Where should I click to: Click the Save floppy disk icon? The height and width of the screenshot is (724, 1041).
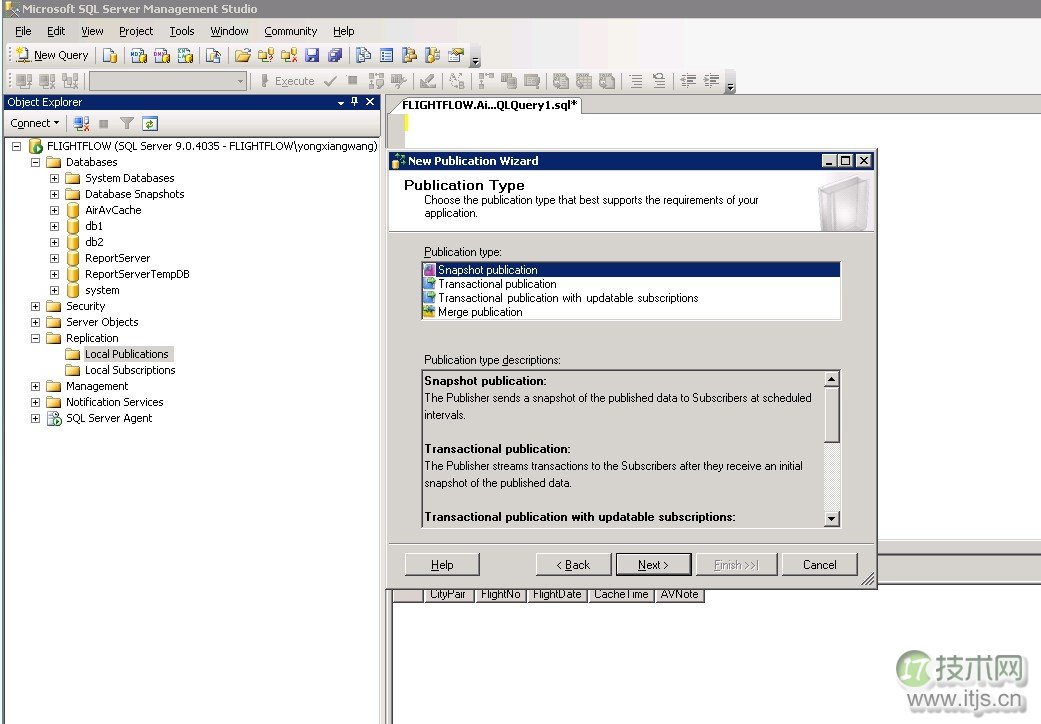click(312, 55)
